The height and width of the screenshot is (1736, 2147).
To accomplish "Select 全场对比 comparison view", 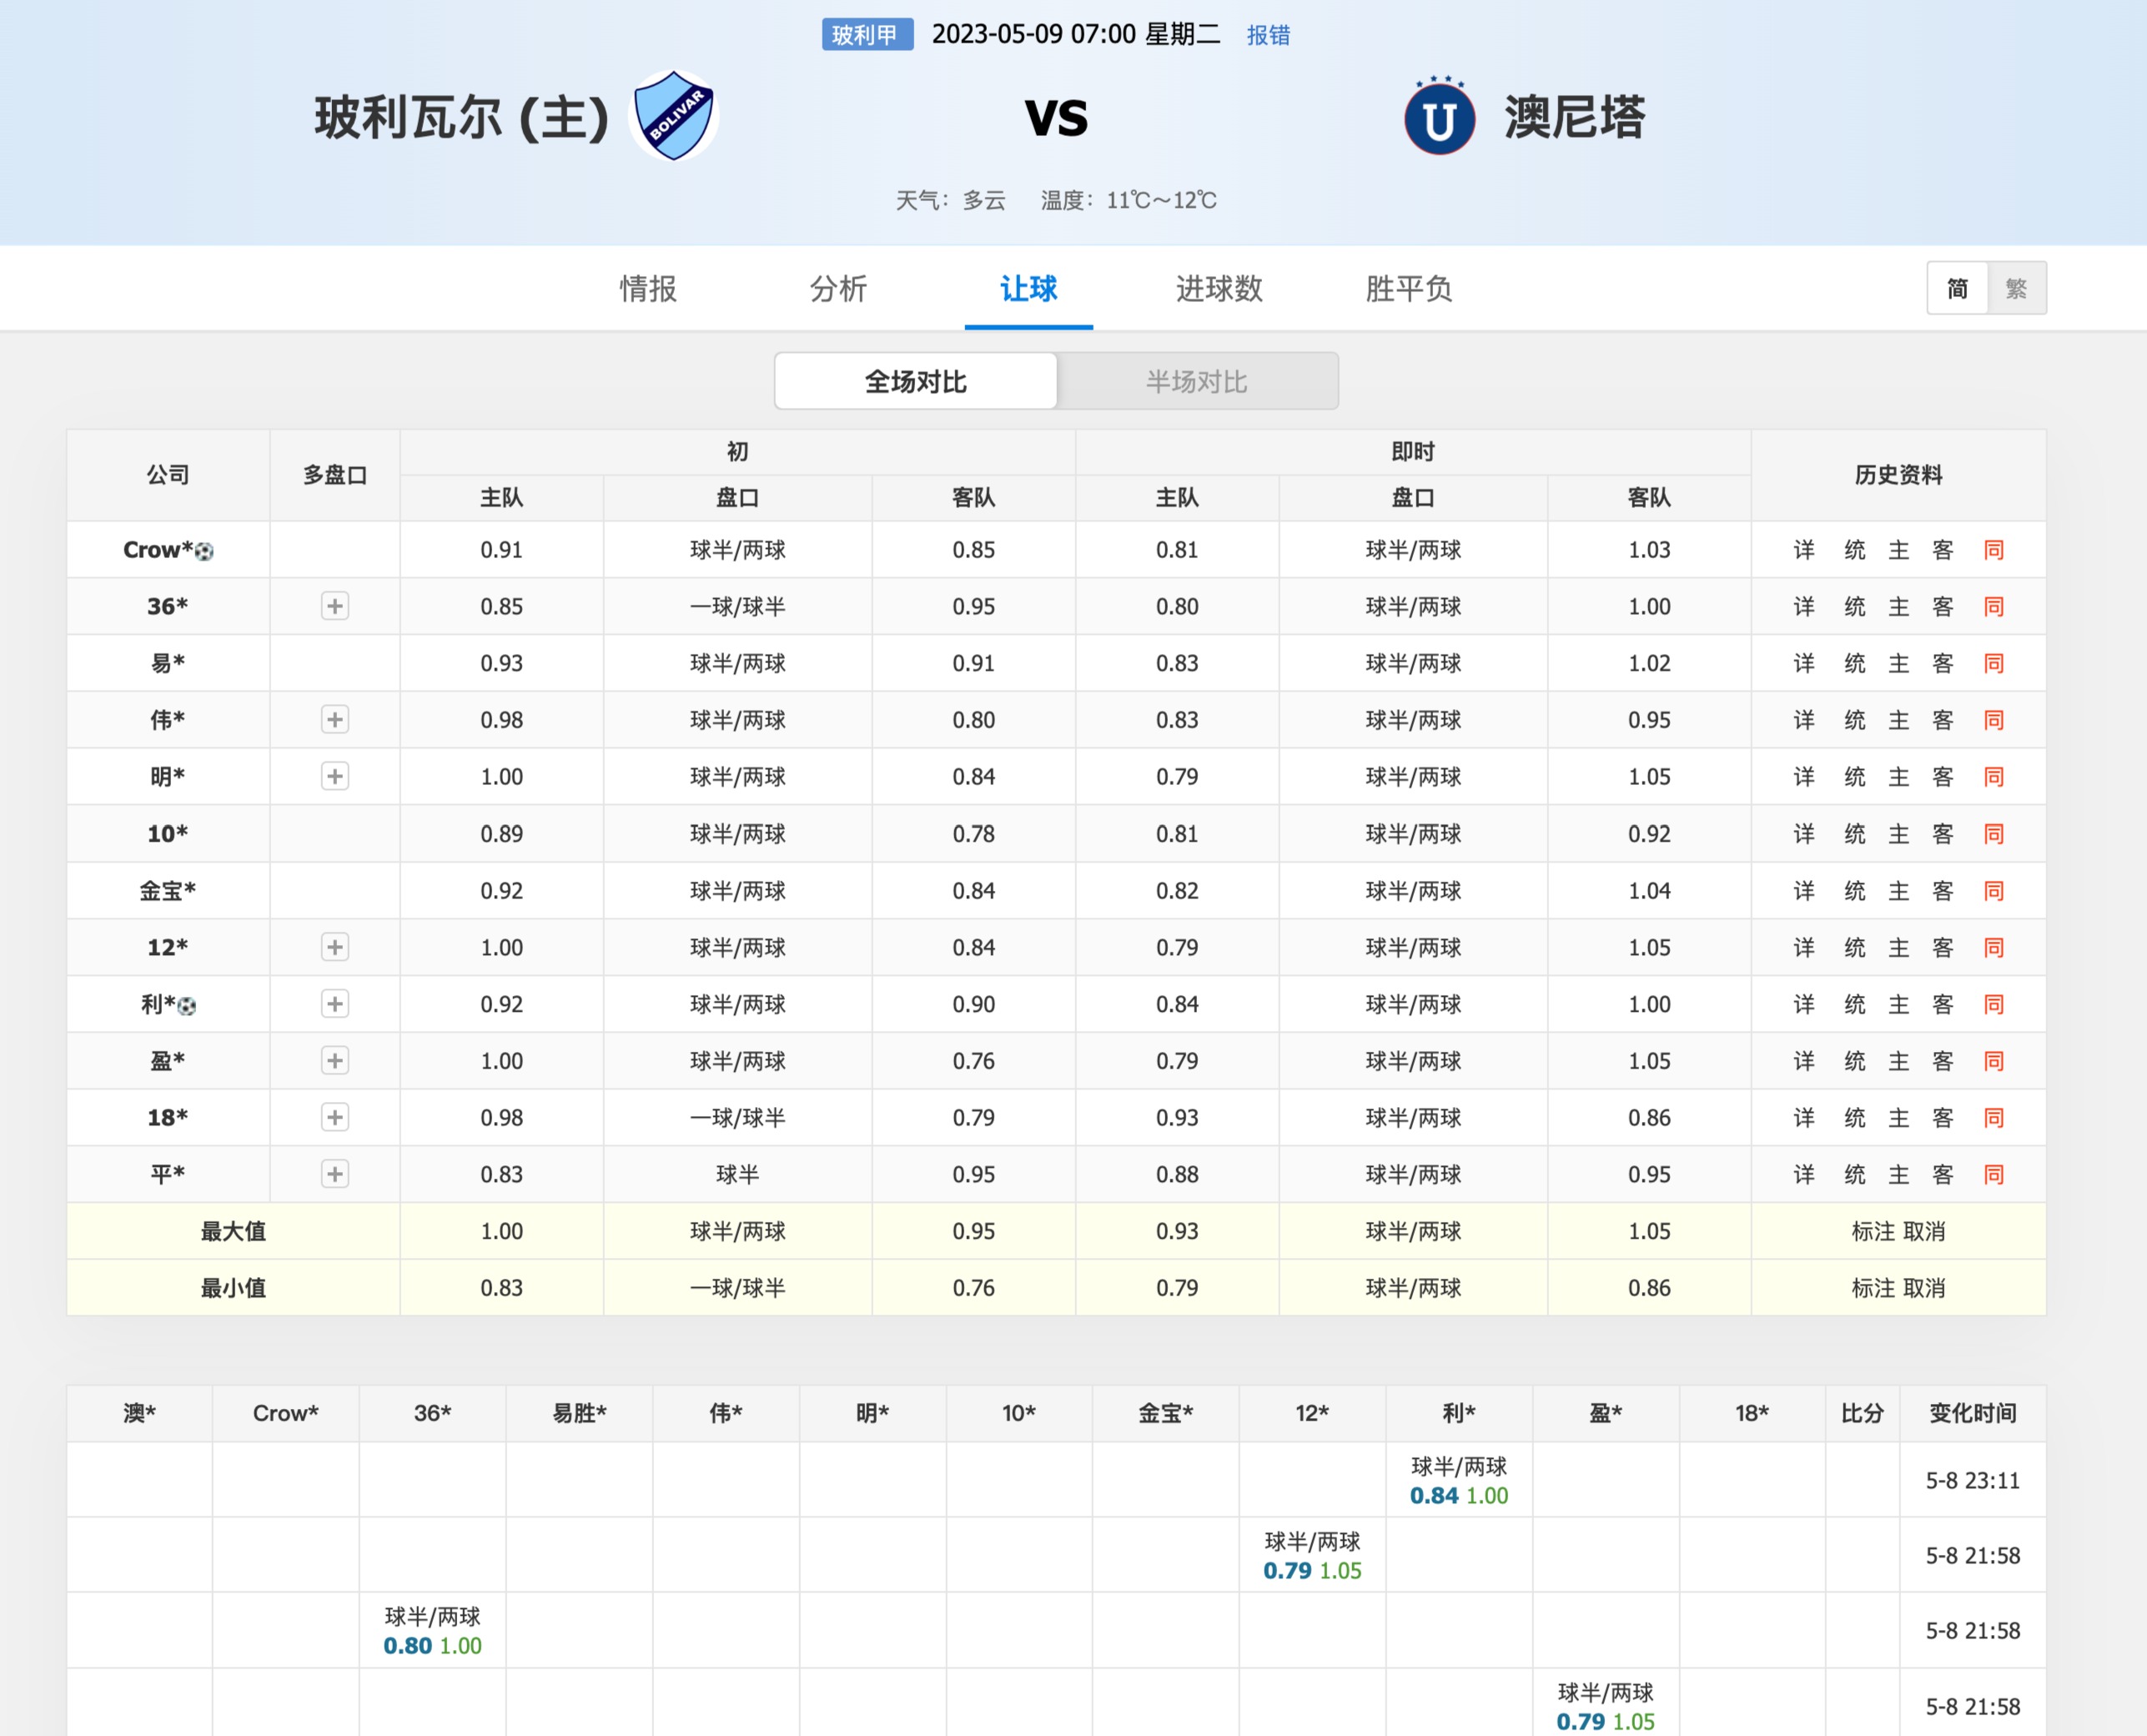I will click(x=916, y=381).
